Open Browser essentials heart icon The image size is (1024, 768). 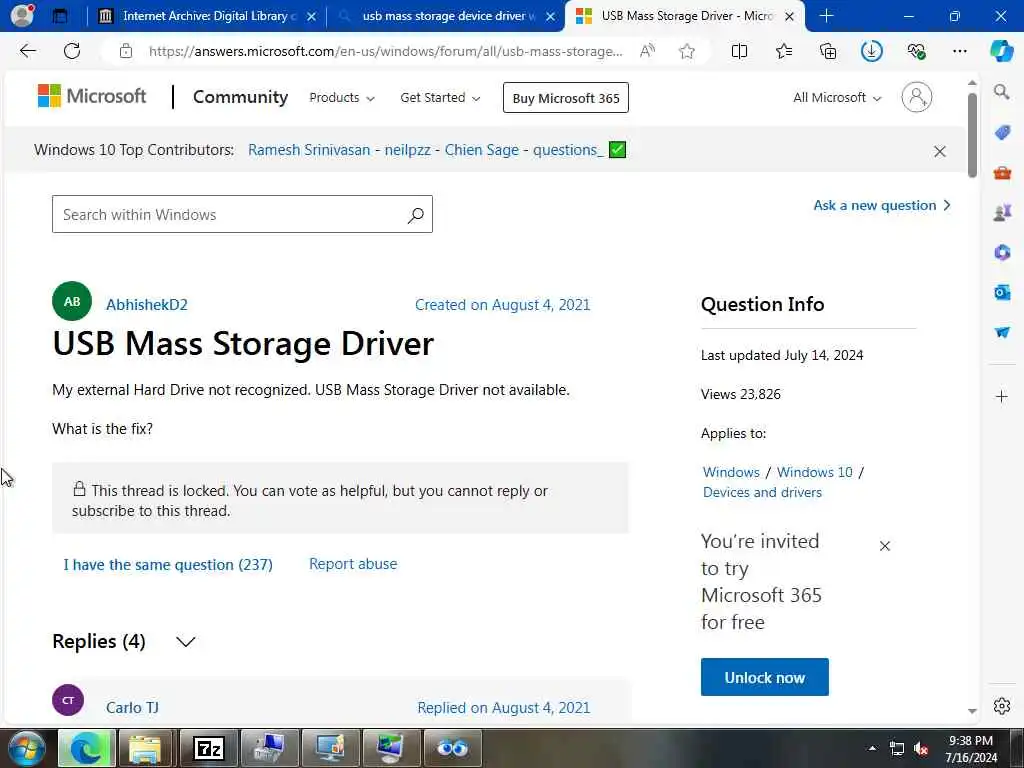[916, 51]
